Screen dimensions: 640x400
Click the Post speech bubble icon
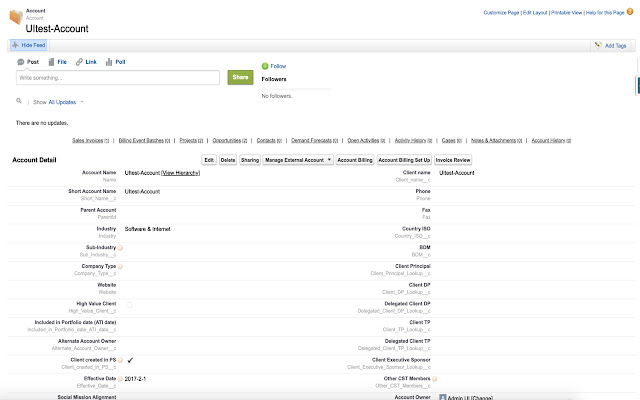pyautogui.click(x=20, y=62)
